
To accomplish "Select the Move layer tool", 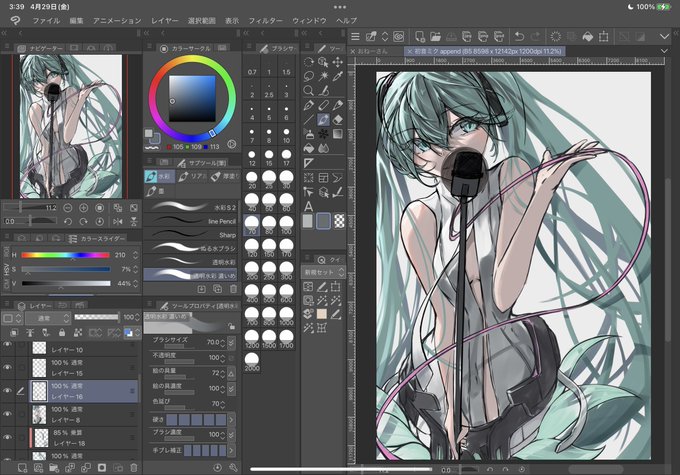I will pyautogui.click(x=337, y=62).
